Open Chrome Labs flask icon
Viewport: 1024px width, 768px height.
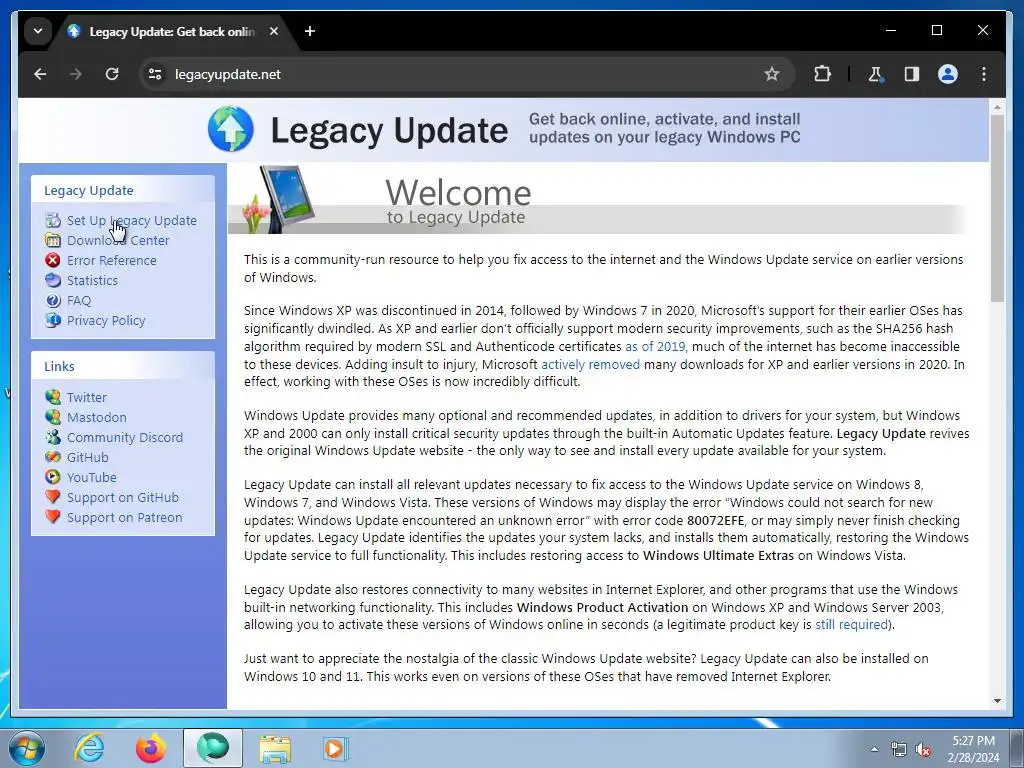point(876,74)
